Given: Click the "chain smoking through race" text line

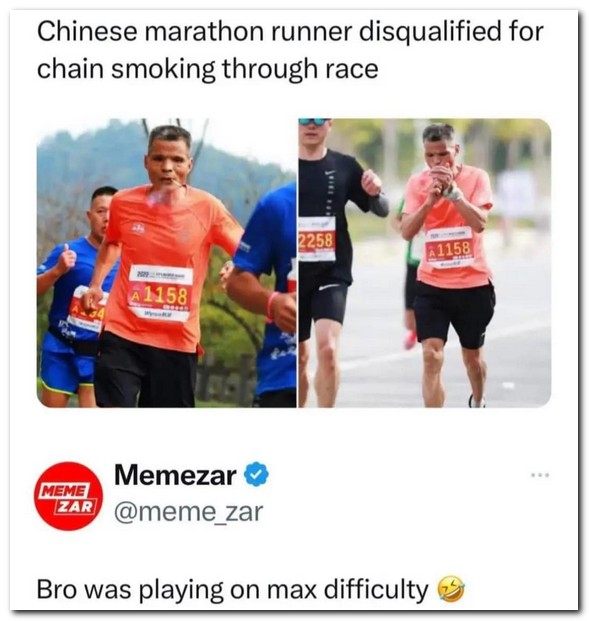Looking at the screenshot, I should (x=208, y=69).
